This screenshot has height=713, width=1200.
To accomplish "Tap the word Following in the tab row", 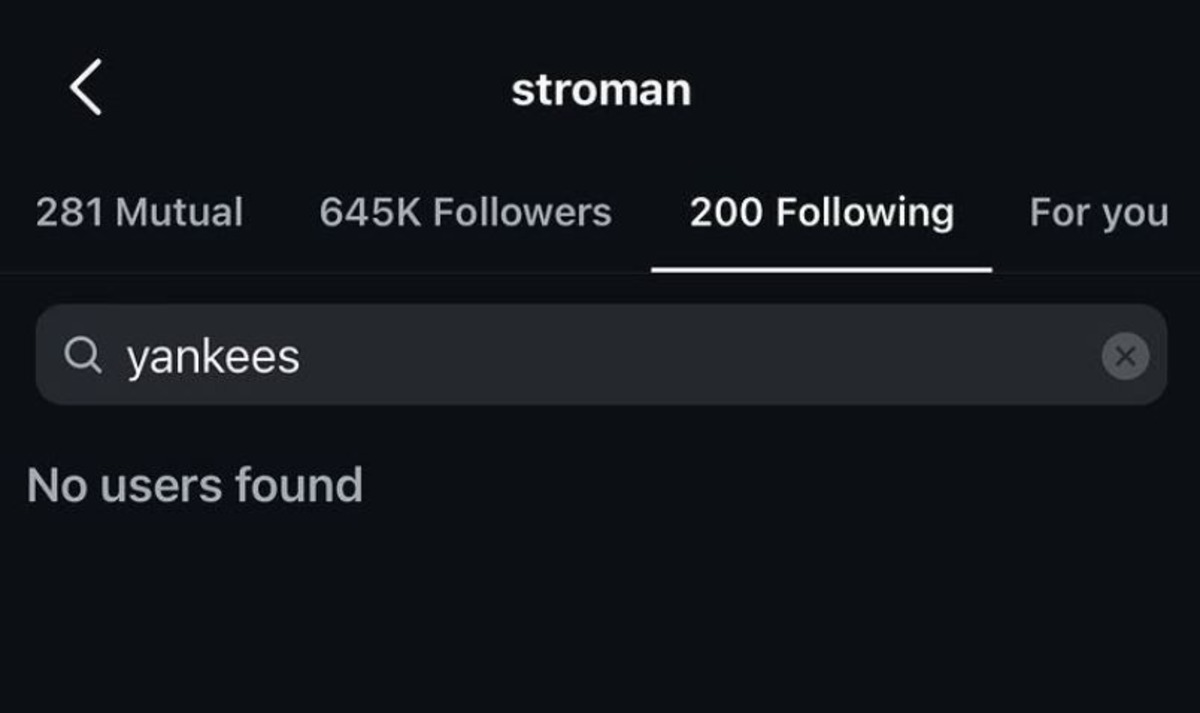I will tap(865, 212).
